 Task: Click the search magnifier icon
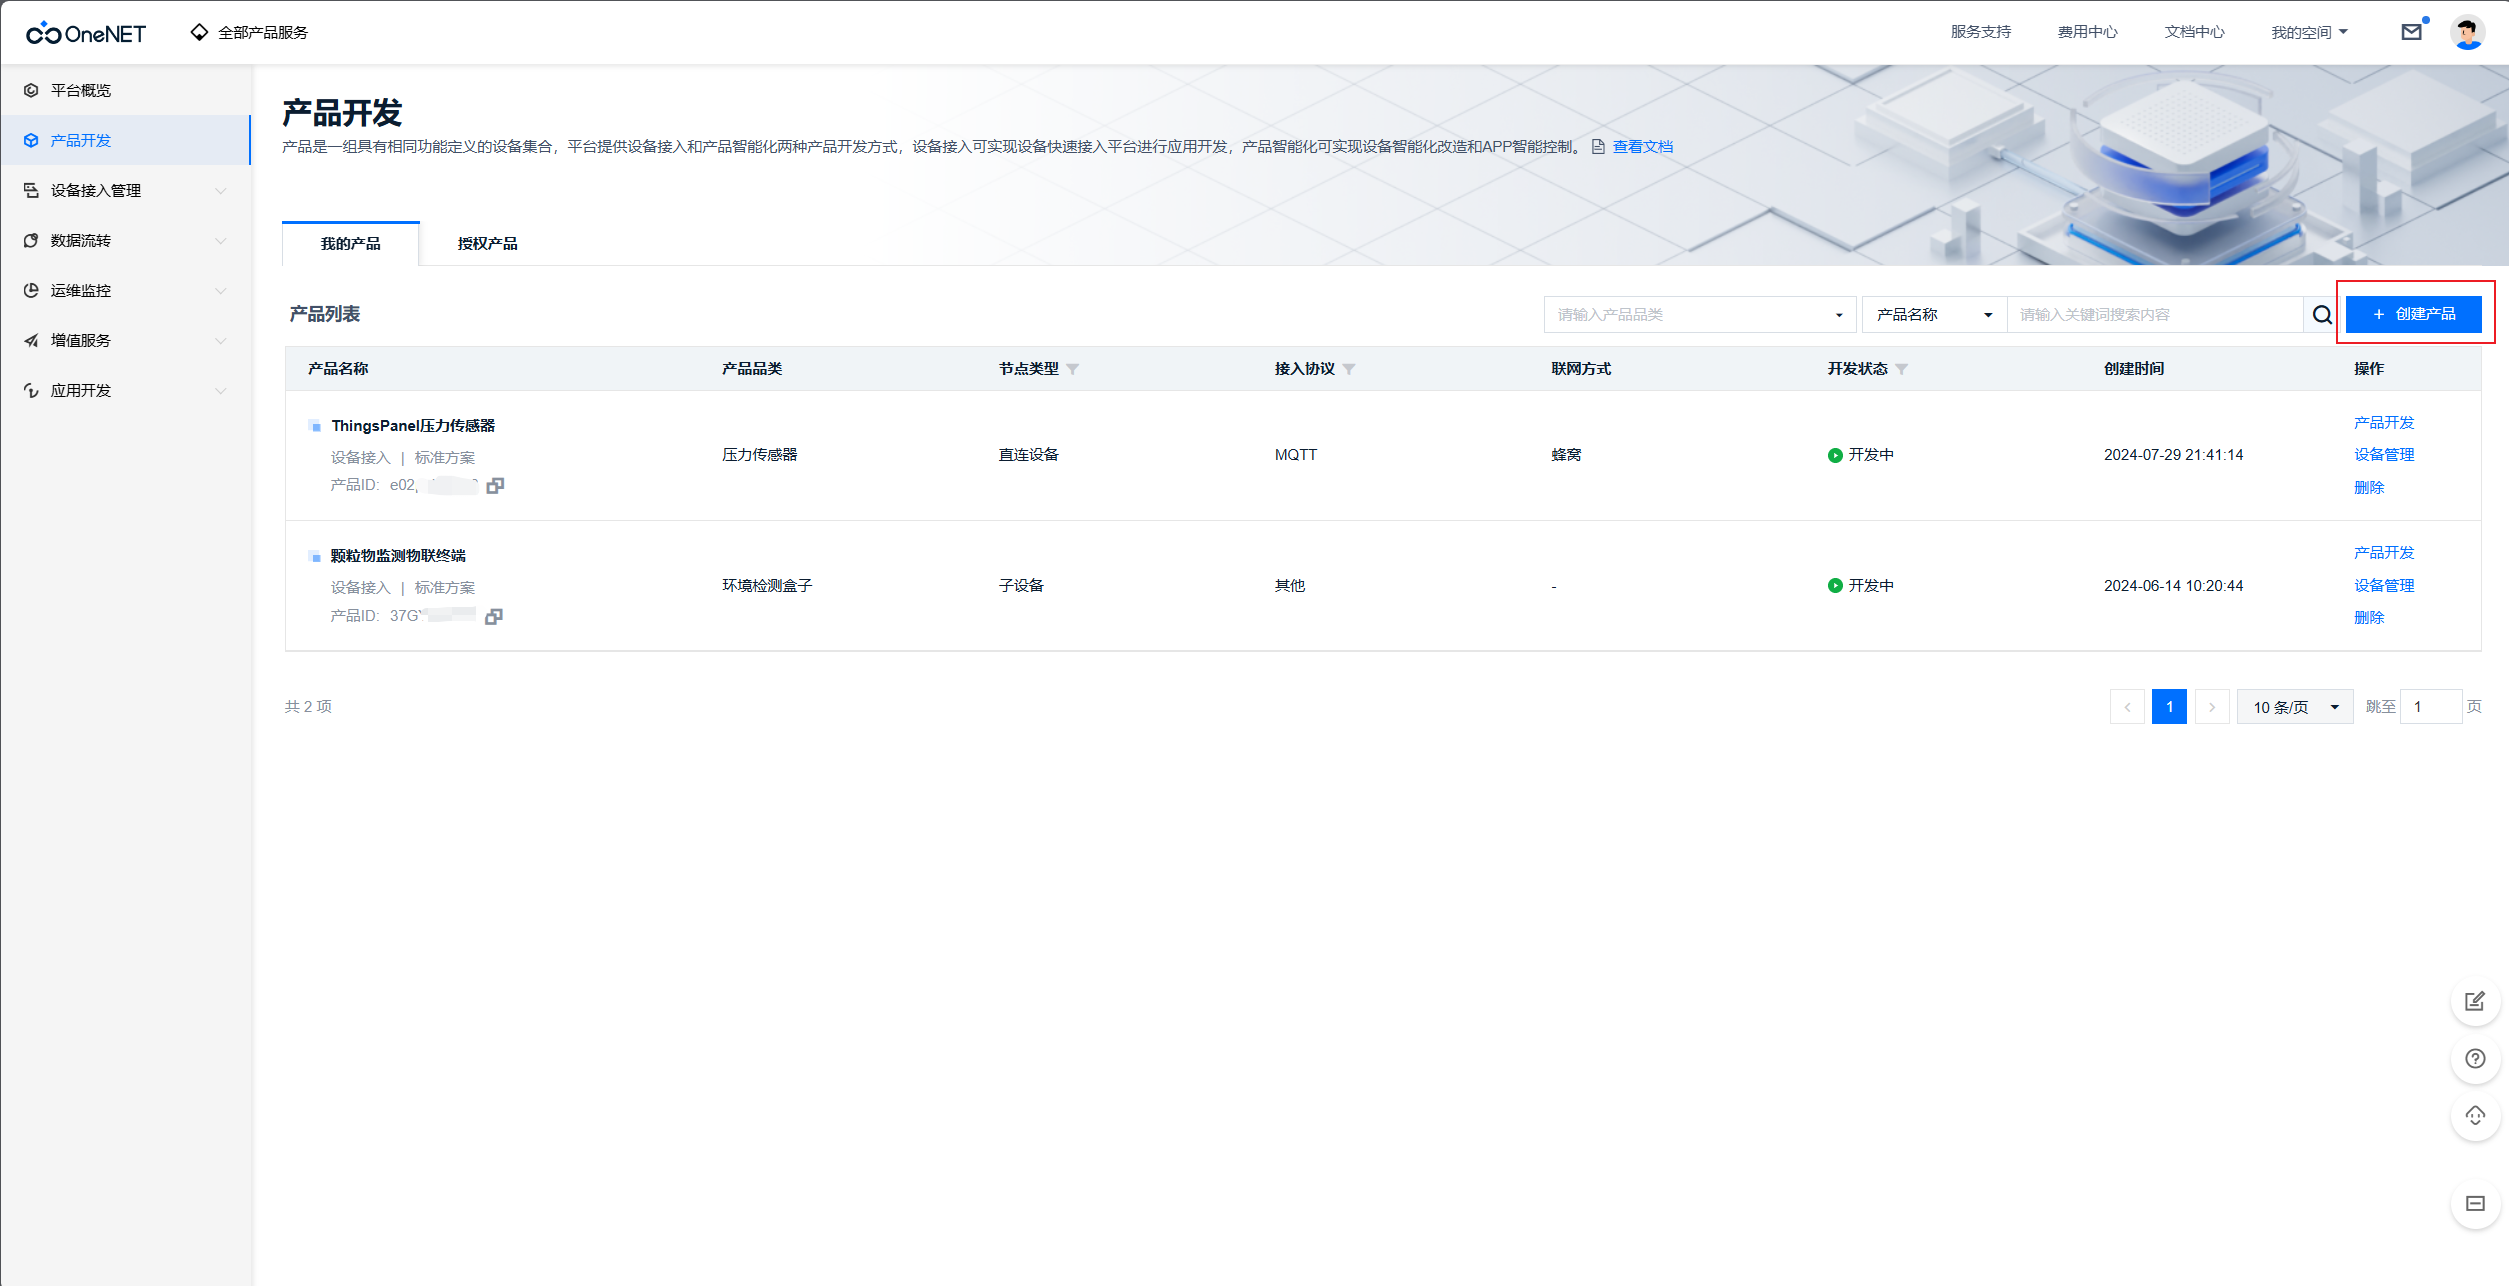point(2321,315)
